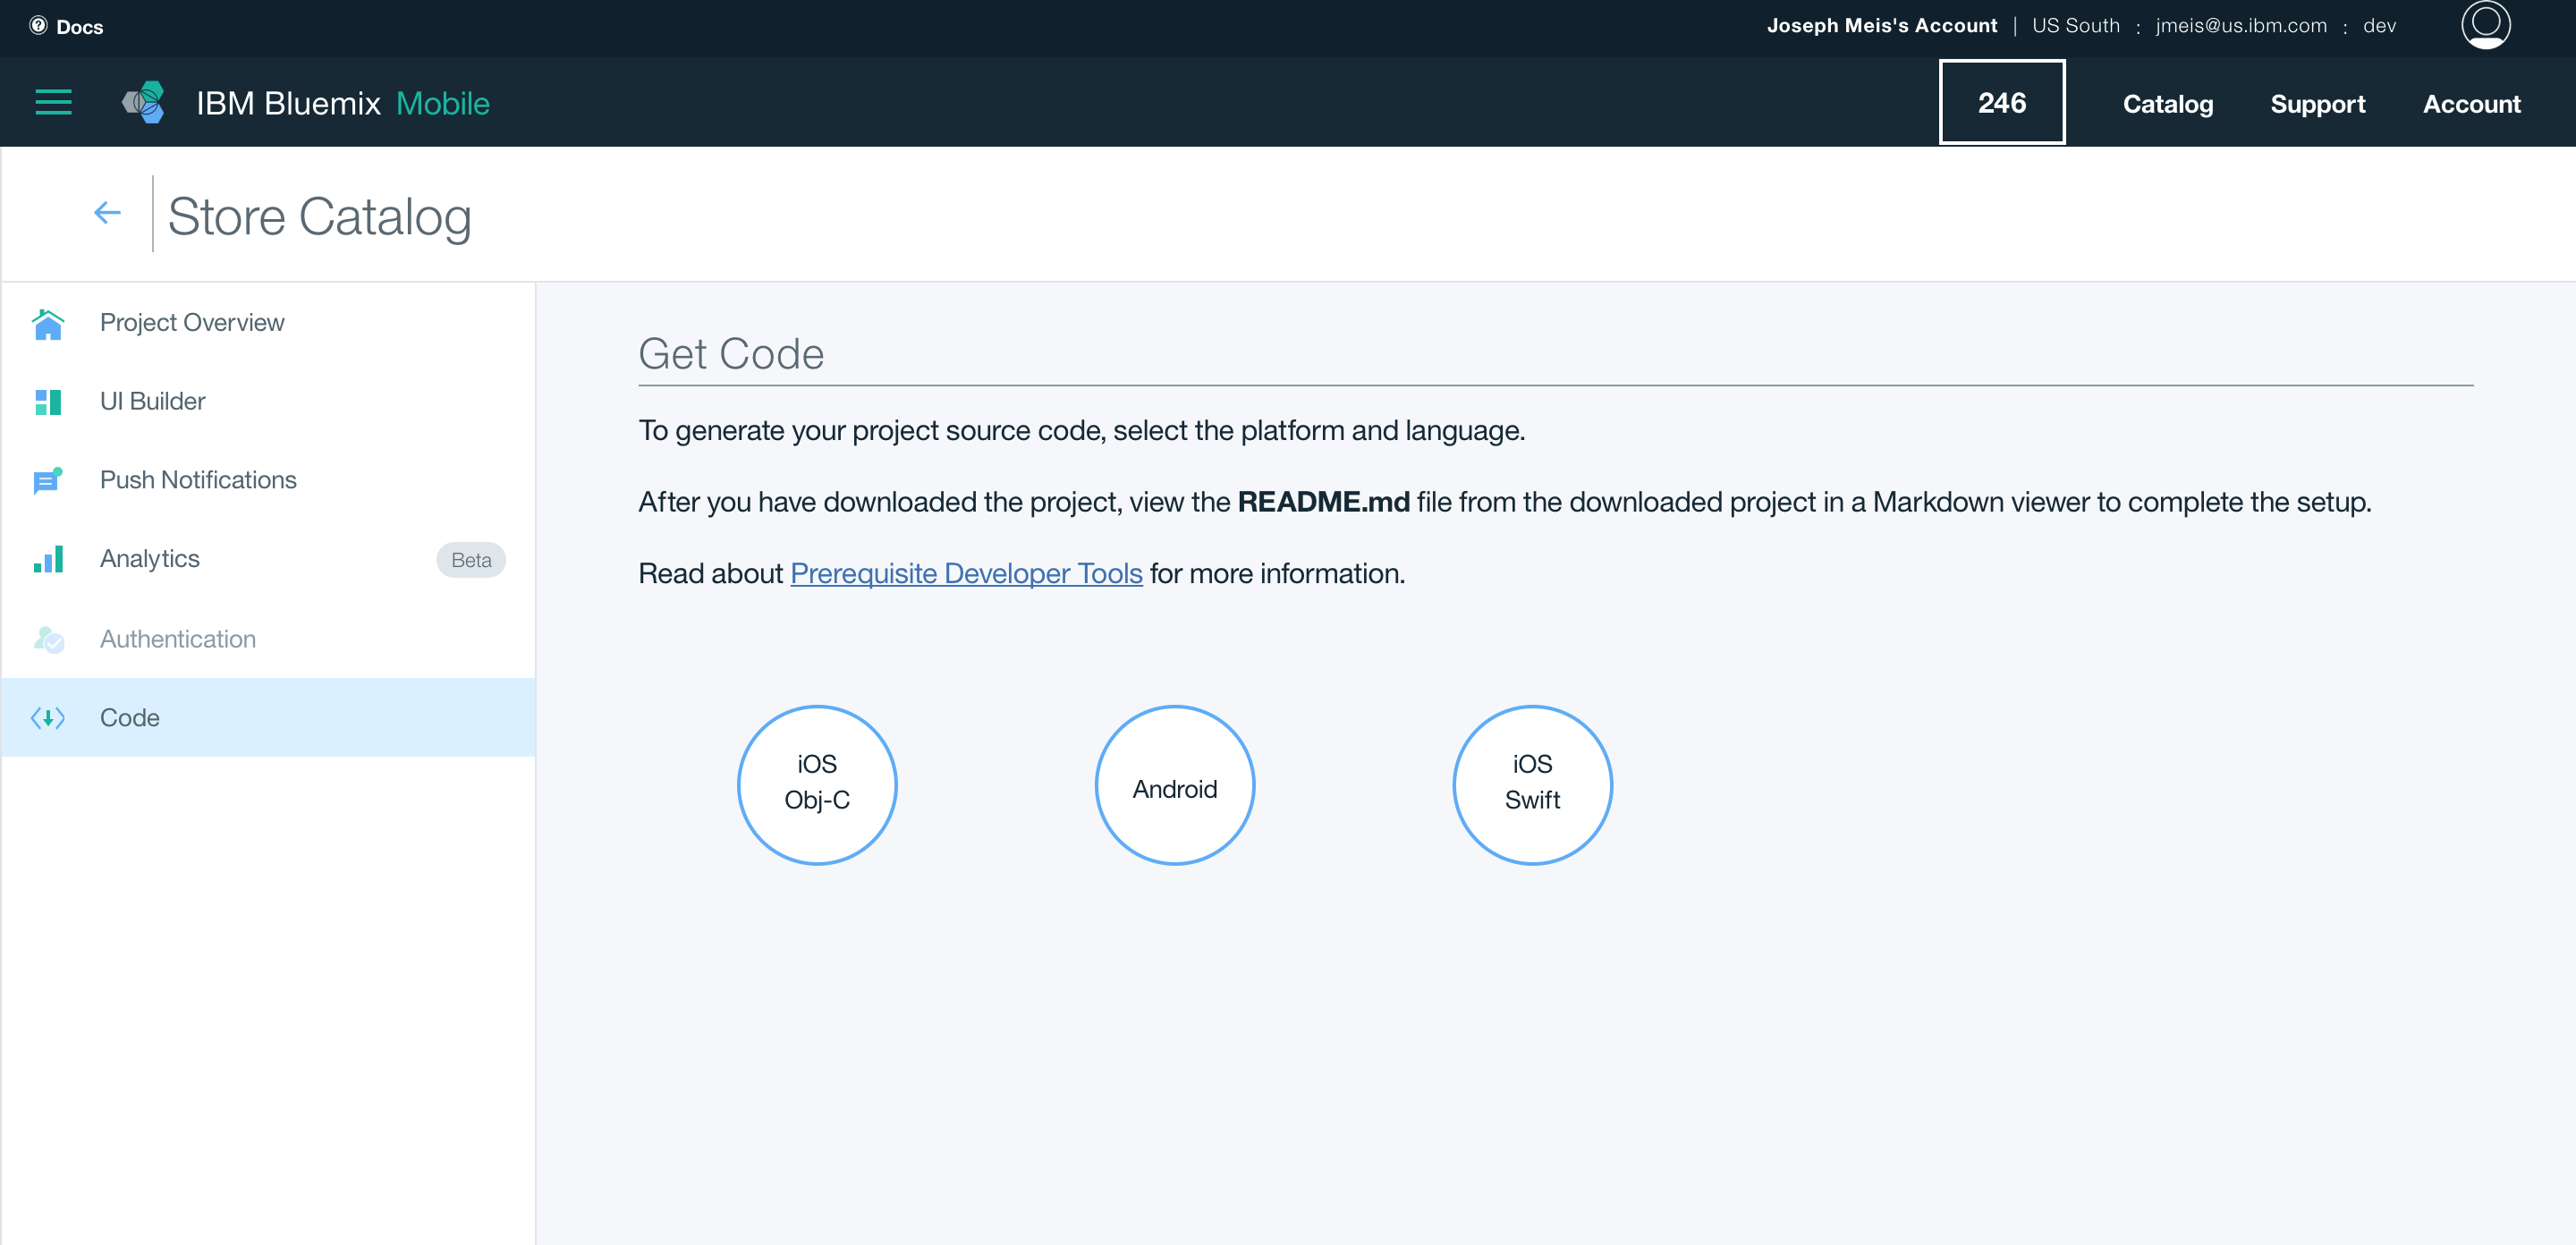Select Android platform circle

click(x=1175, y=785)
